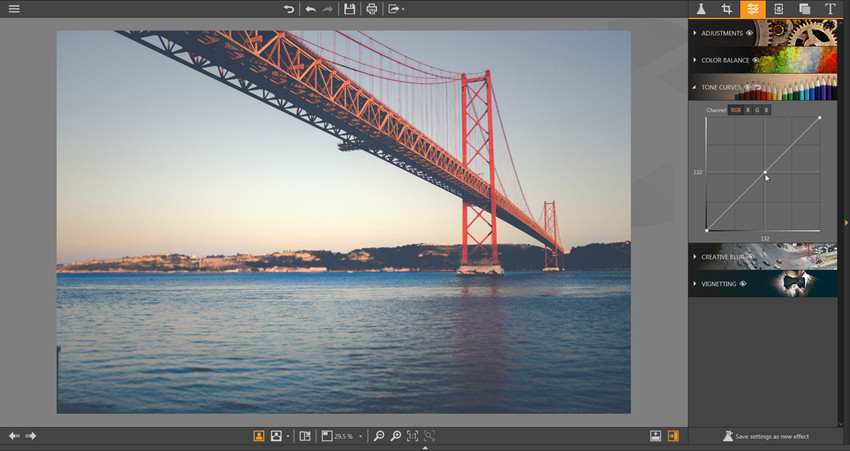
Task: Select the Adjustments sliders tab
Action: coord(752,9)
